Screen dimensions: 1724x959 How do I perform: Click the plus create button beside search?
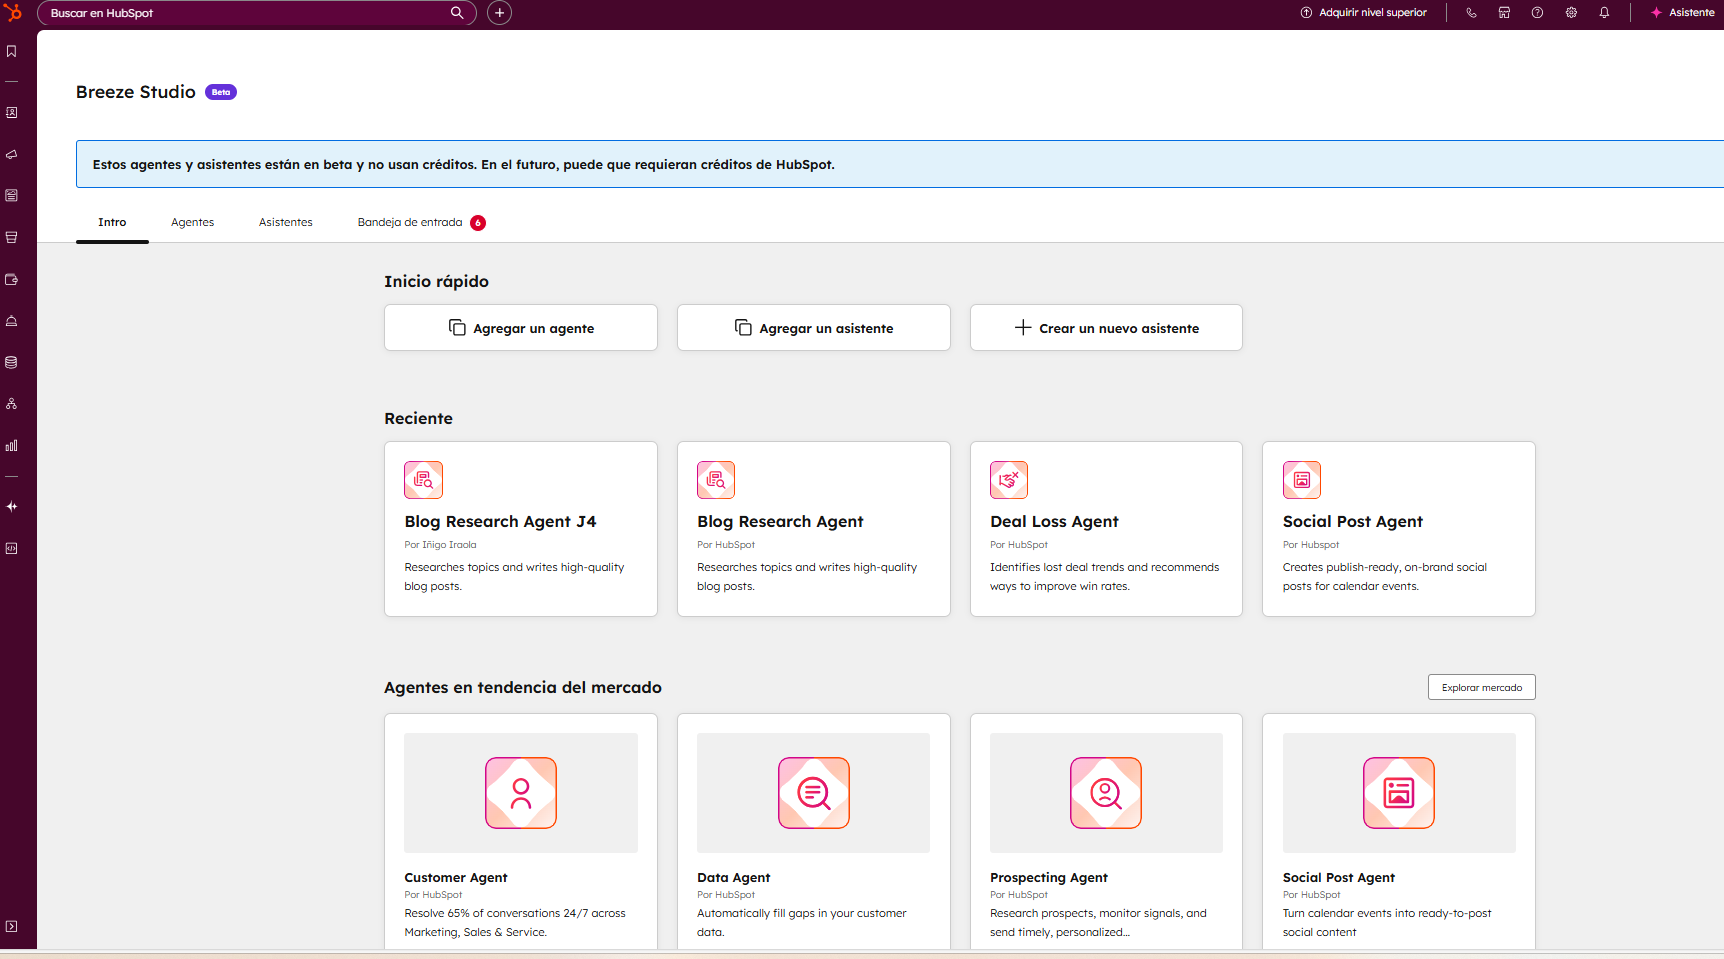pyautogui.click(x=499, y=13)
